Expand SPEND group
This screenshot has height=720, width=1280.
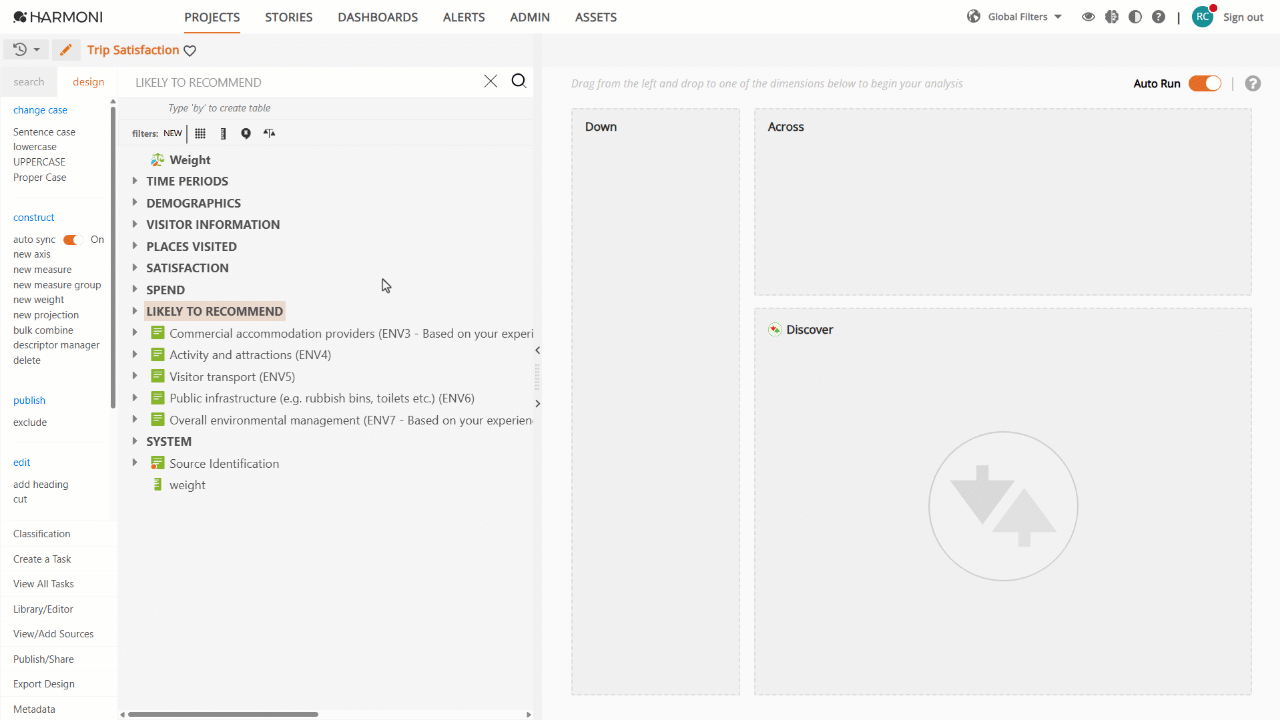pos(135,290)
